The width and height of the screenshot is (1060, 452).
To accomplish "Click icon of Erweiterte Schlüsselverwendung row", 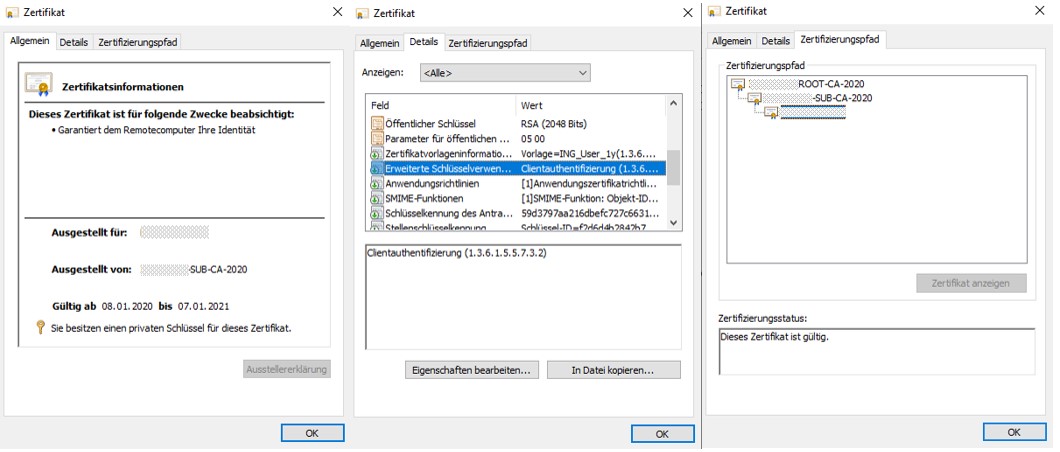I will click(x=377, y=168).
